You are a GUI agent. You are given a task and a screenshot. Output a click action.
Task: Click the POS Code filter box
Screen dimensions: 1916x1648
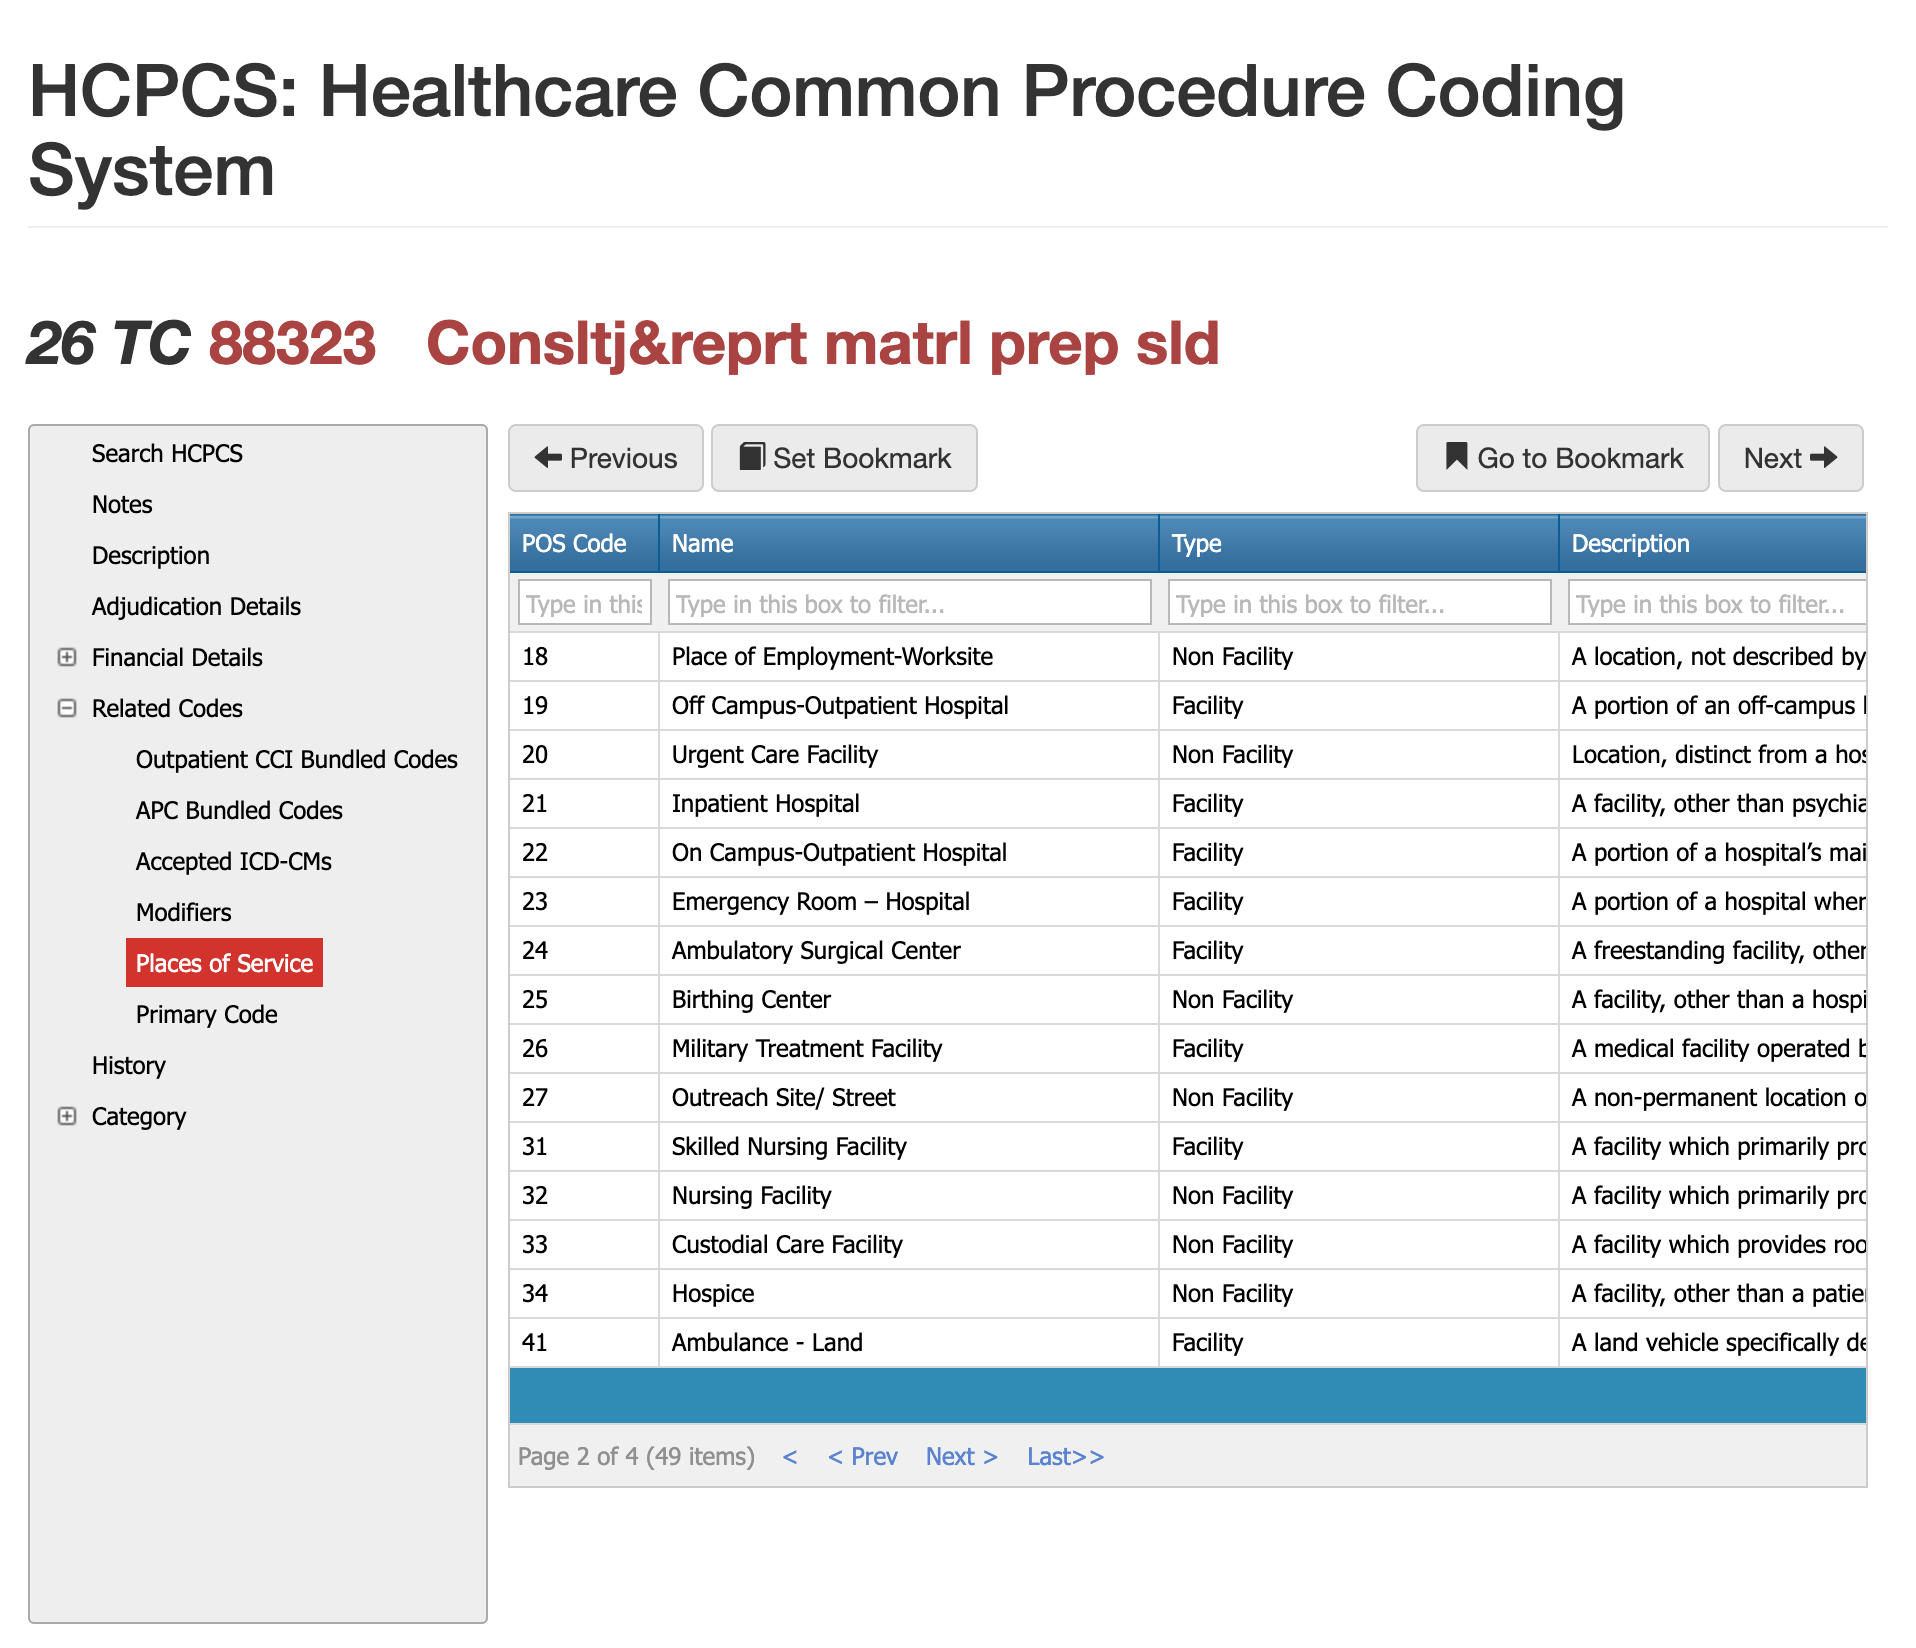tap(584, 603)
